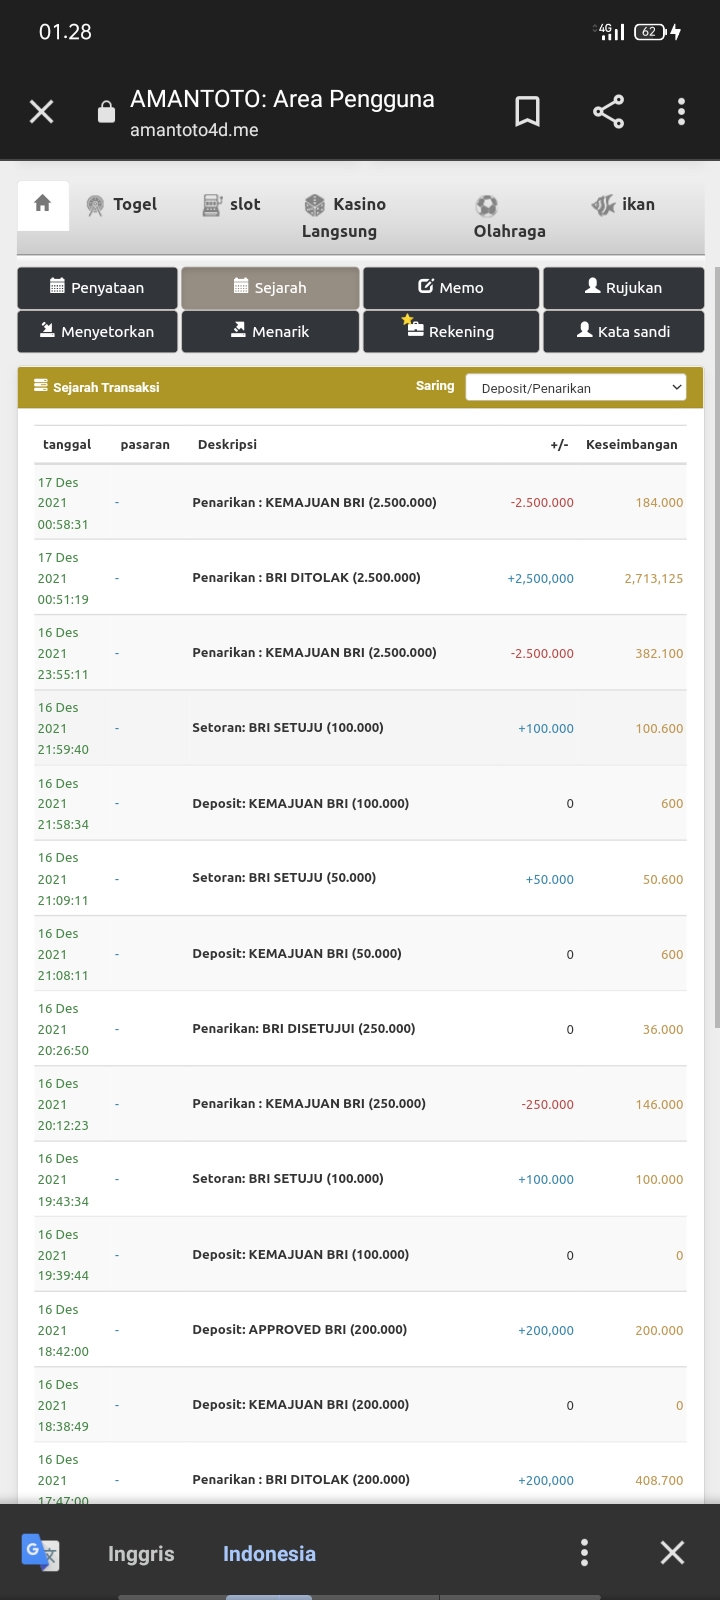
Task: Tap the share icon in browser bar
Action: (x=608, y=112)
